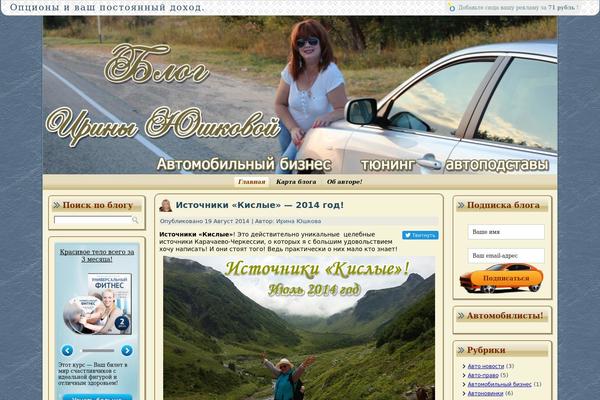Click the Этот курс — Ваш билет description text
This screenshot has height=400, width=600.
point(93,374)
